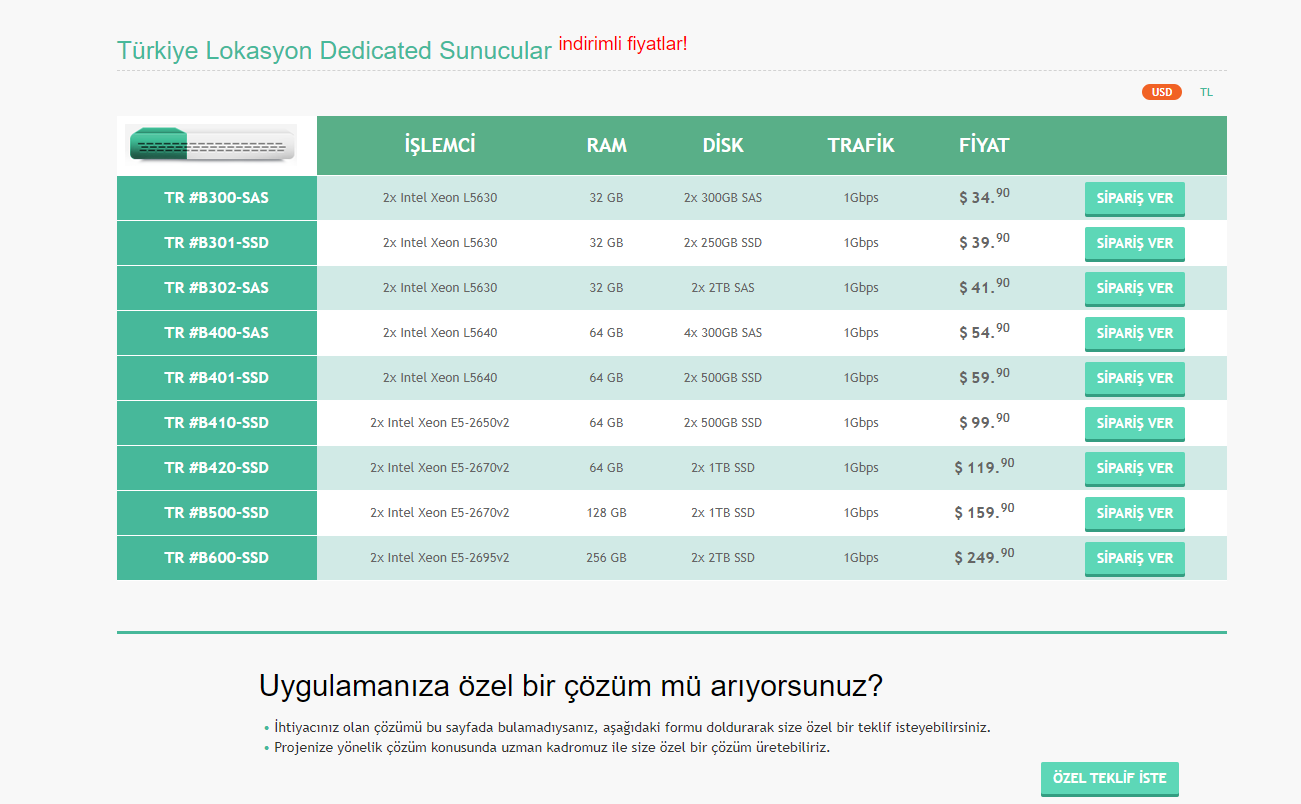Image resolution: width=1301 pixels, height=804 pixels.
Task: Click the $ 249.90 price
Action: [984, 556]
